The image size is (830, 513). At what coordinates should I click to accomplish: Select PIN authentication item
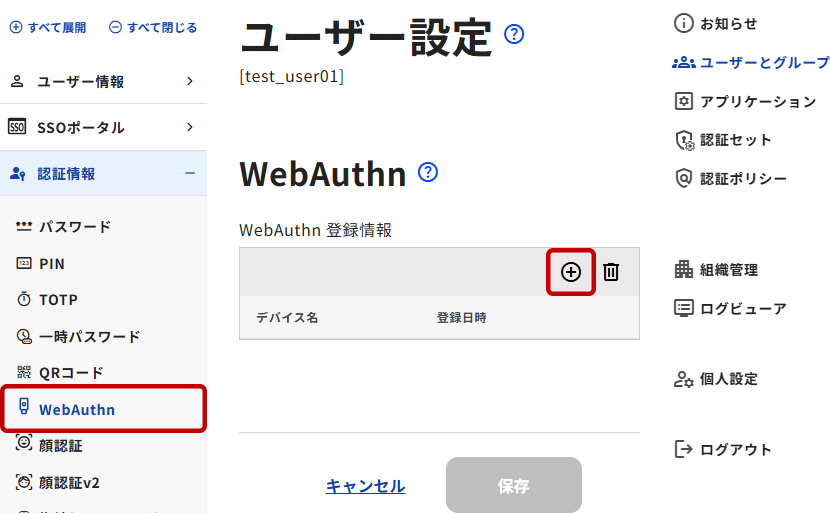51,264
